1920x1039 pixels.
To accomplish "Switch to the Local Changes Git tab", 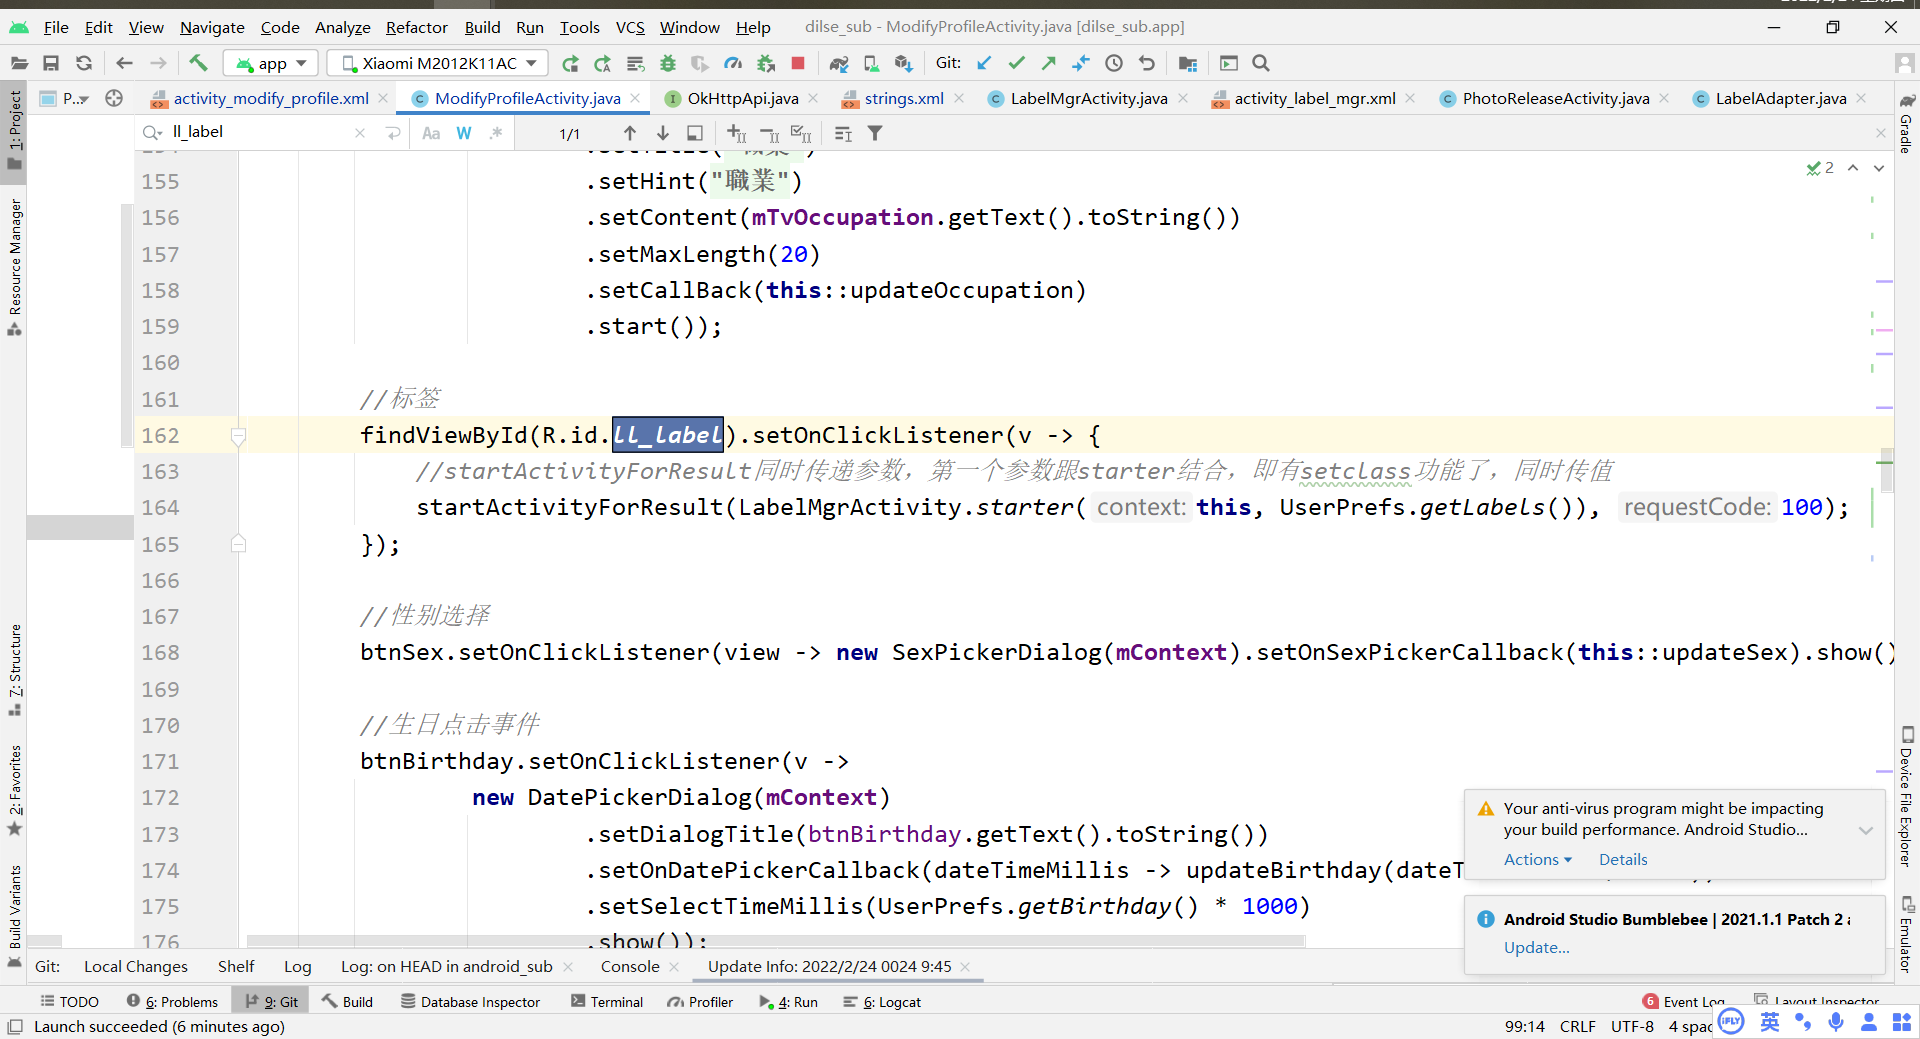I will pyautogui.click(x=136, y=966).
